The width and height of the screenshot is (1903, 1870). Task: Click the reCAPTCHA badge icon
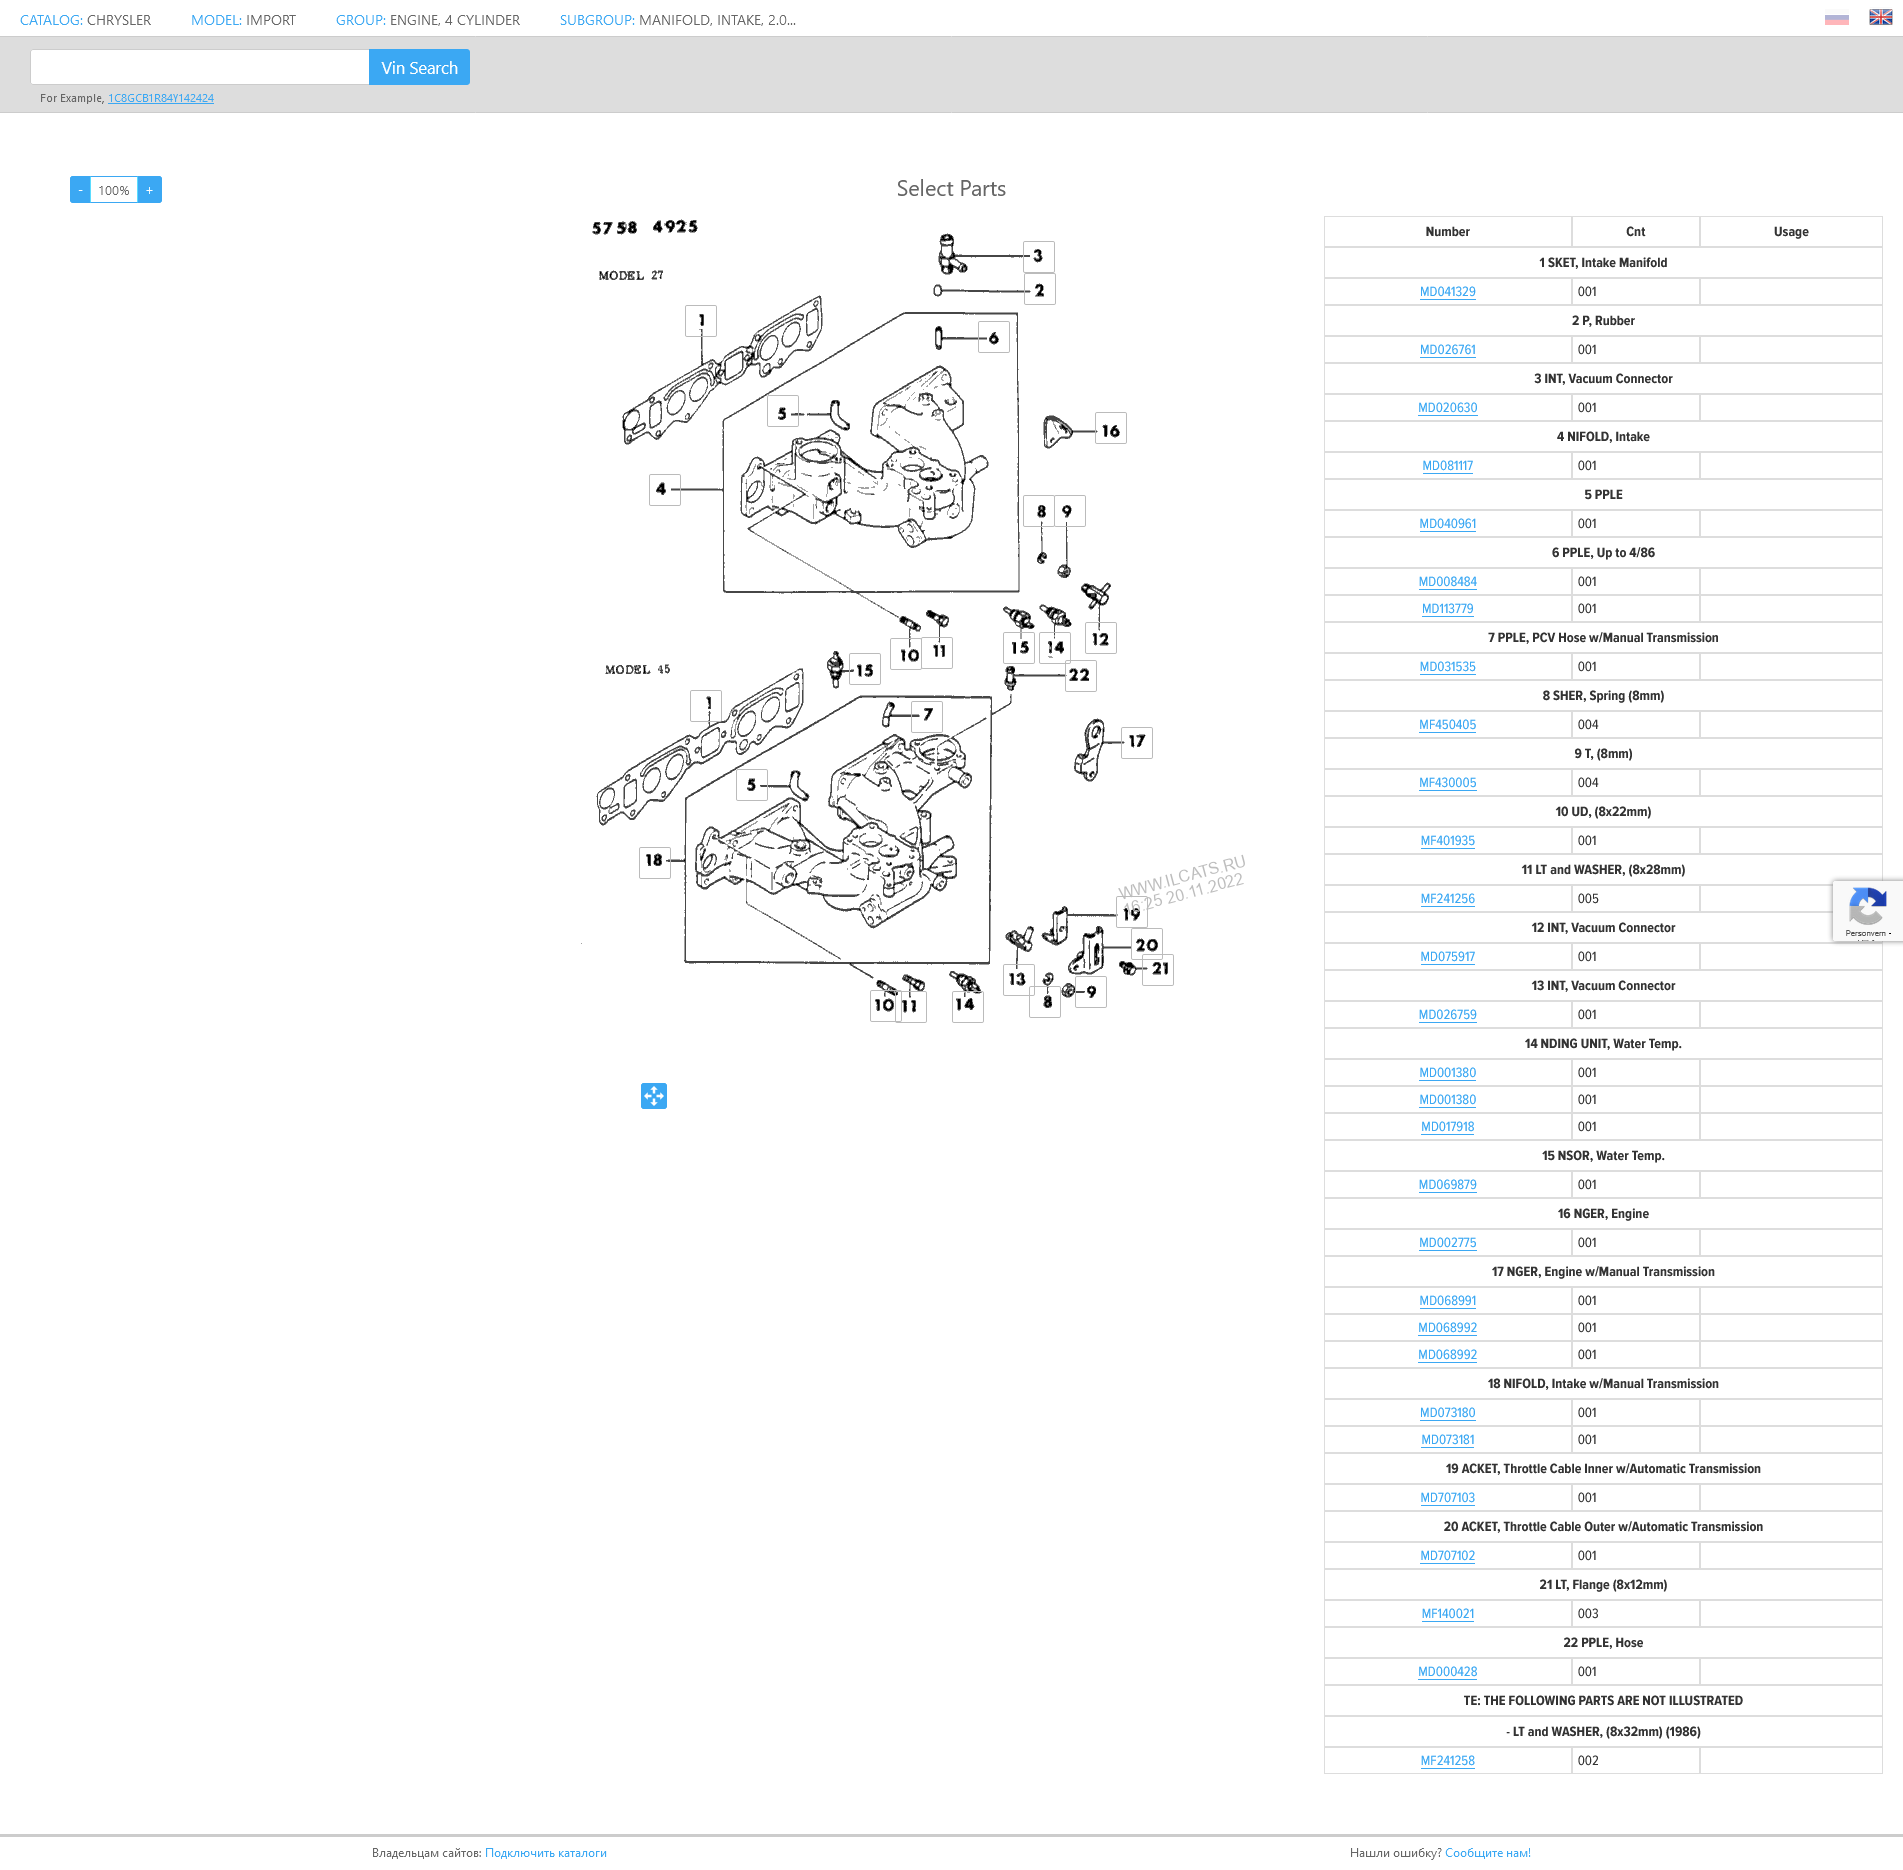coord(1866,909)
